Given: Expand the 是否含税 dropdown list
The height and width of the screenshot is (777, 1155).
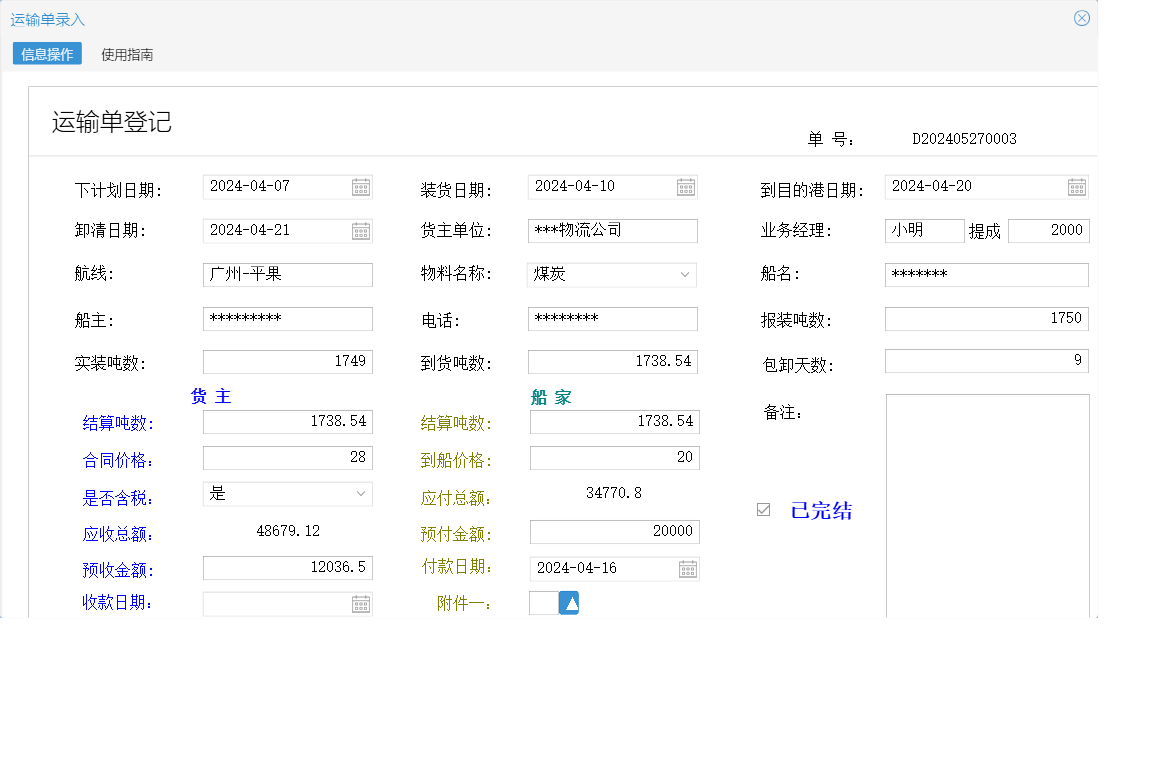Looking at the screenshot, I should tap(357, 494).
